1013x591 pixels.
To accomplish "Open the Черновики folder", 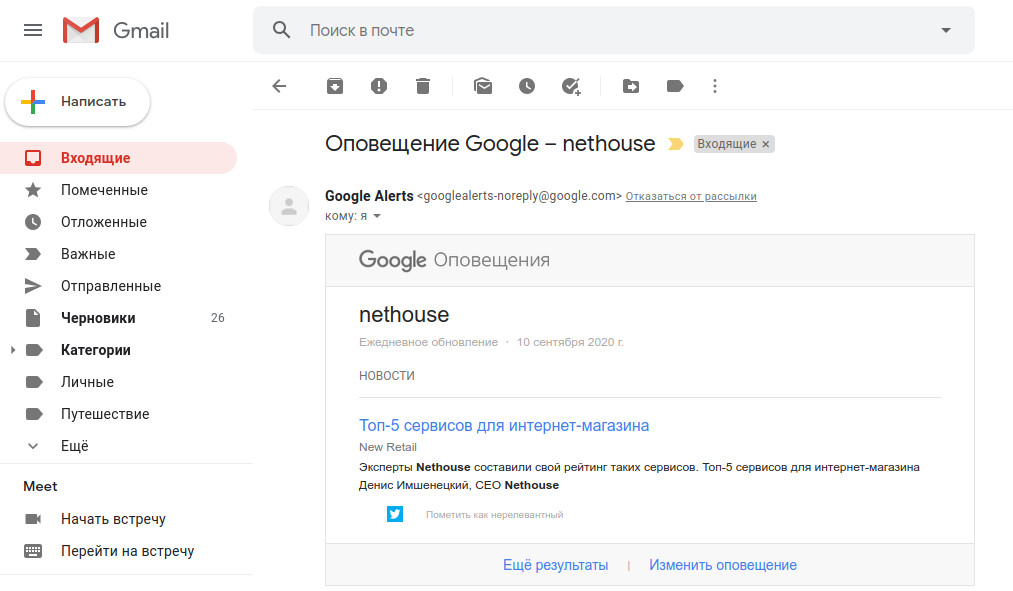I will (x=98, y=318).
